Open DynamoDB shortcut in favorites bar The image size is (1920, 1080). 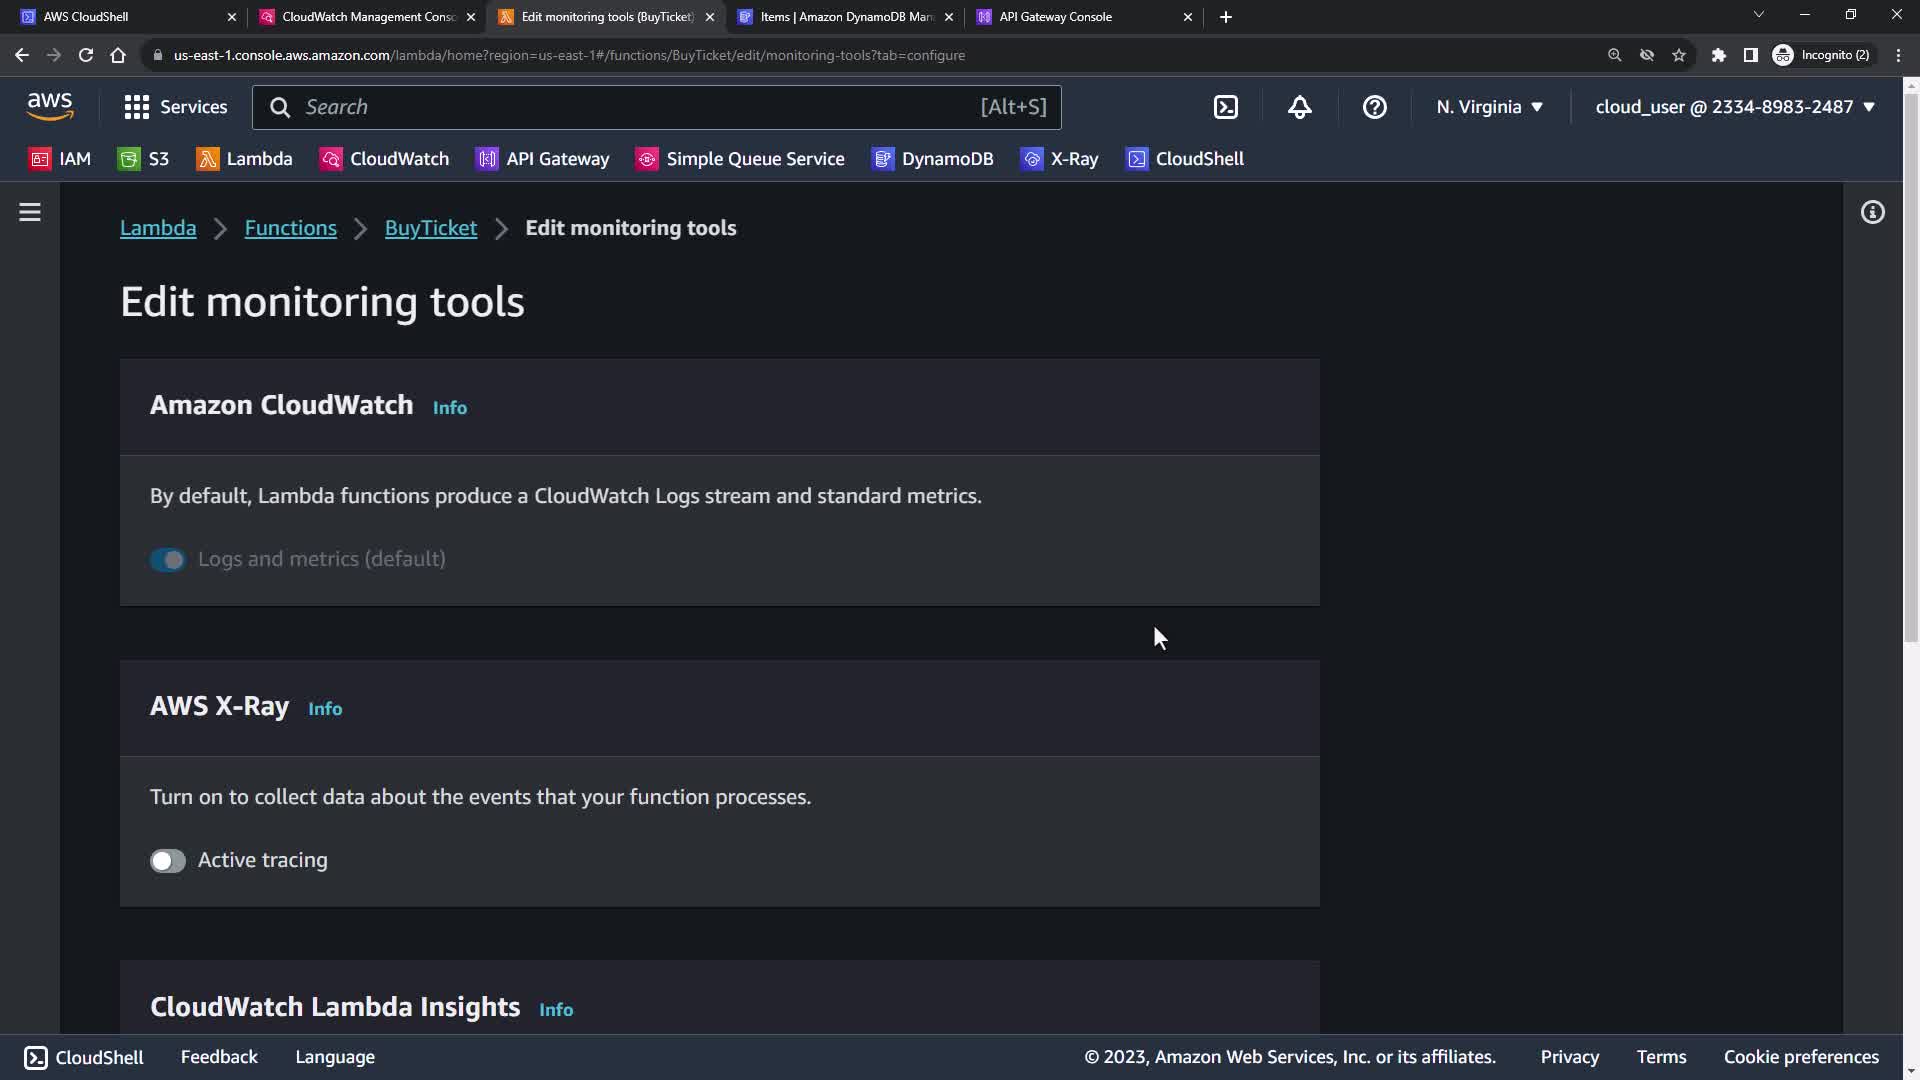click(933, 159)
